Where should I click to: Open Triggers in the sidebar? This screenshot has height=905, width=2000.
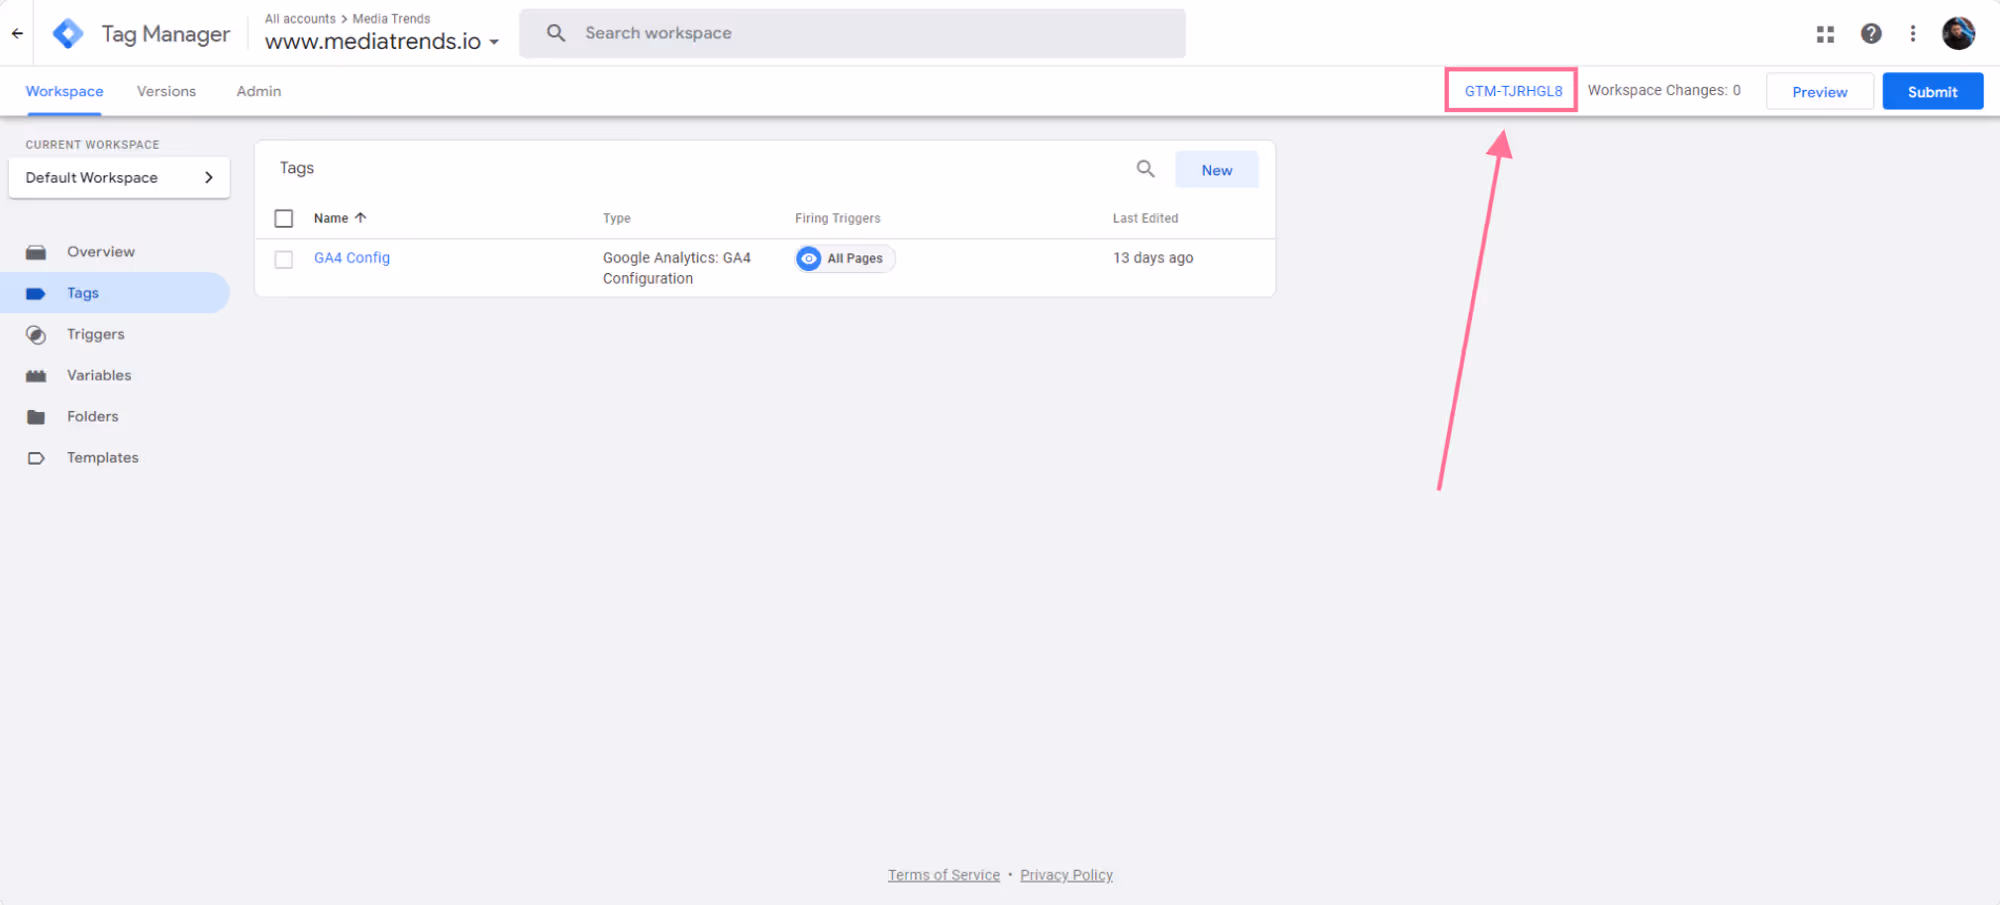coord(115,334)
